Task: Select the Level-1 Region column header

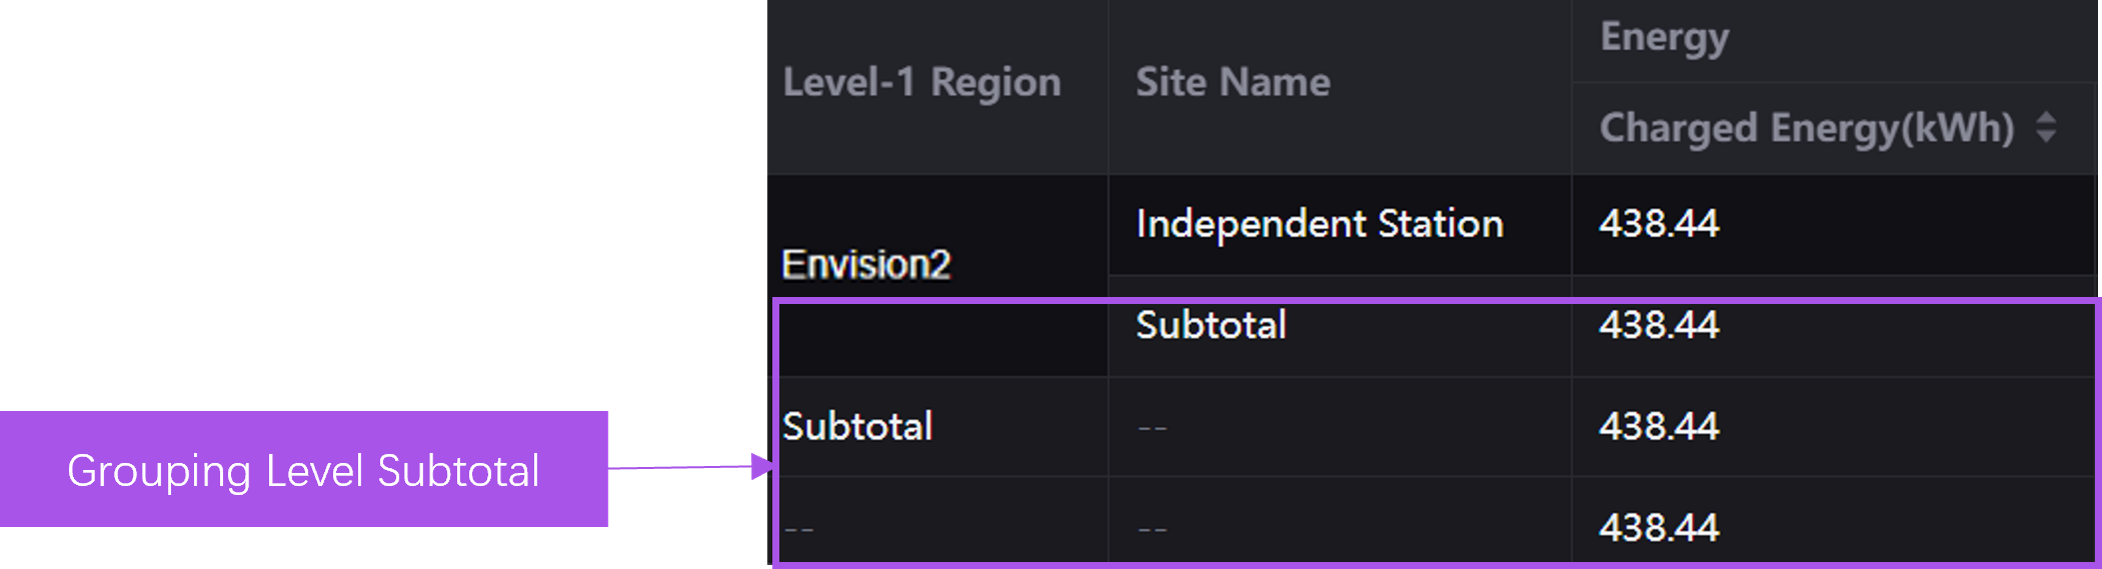Action: (921, 83)
